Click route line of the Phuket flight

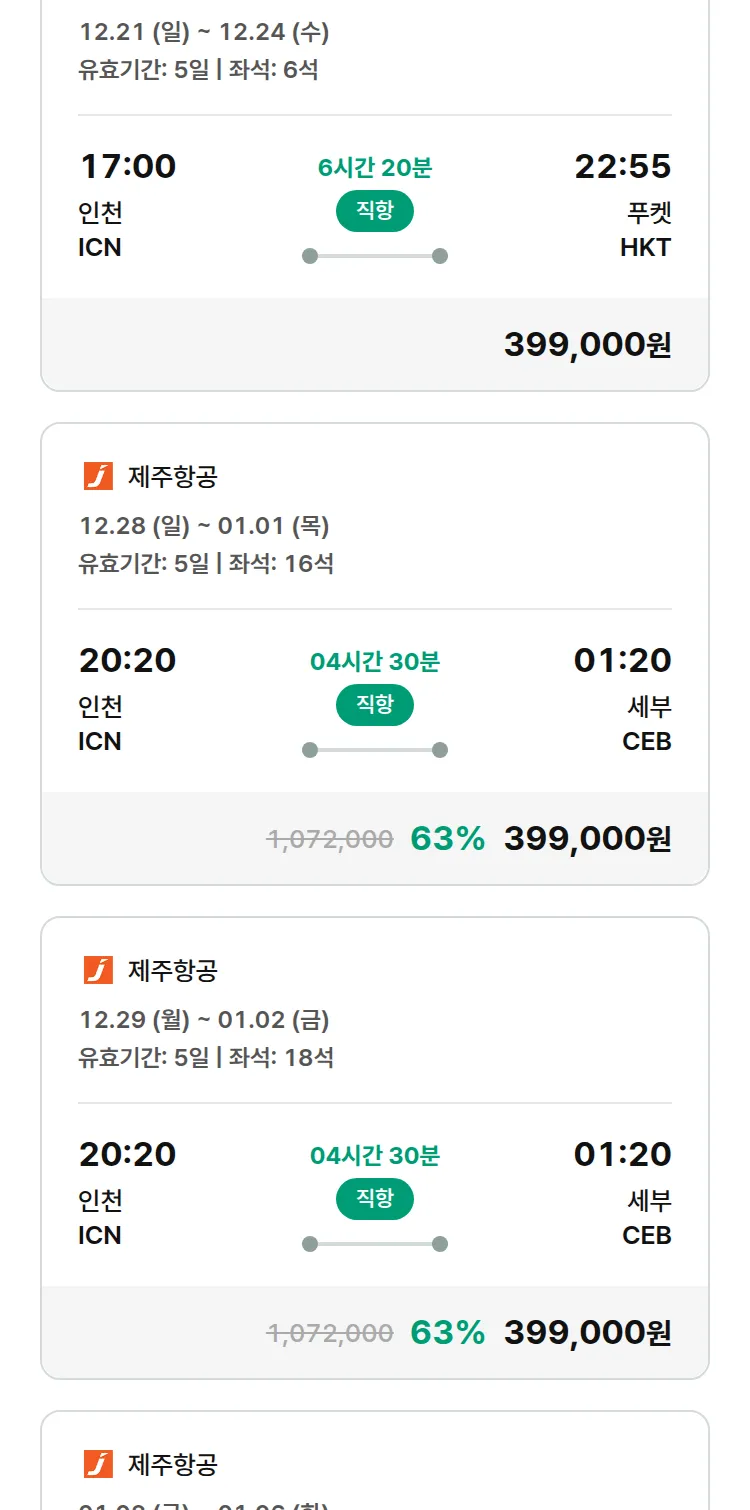pyautogui.click(x=375, y=256)
